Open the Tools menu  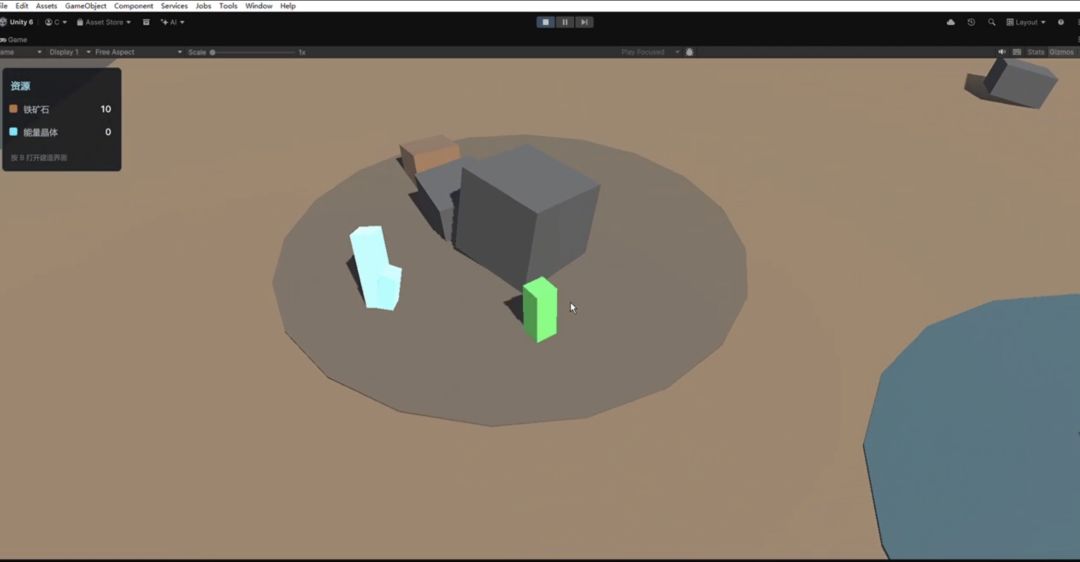point(228,6)
